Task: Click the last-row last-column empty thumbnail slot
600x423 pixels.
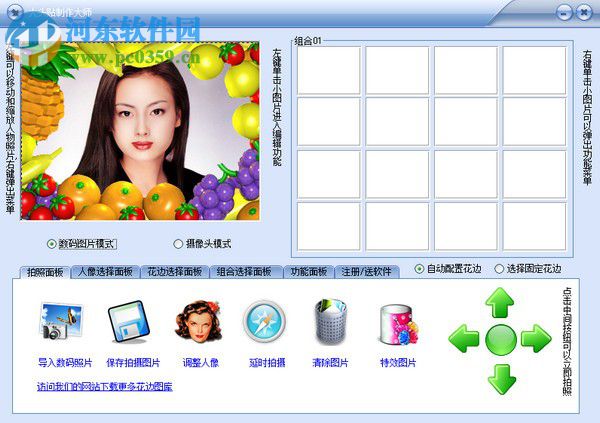Action: [x=534, y=226]
